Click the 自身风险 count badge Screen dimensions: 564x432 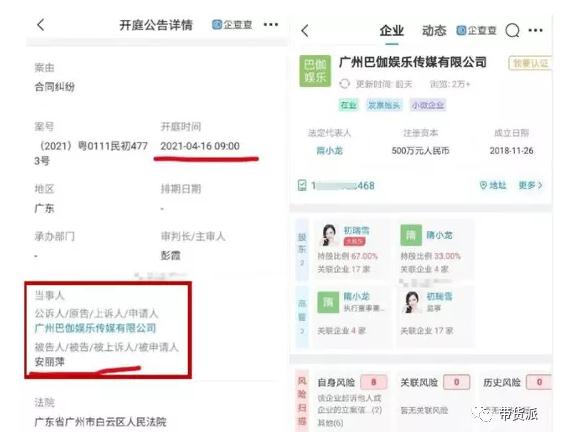click(373, 382)
